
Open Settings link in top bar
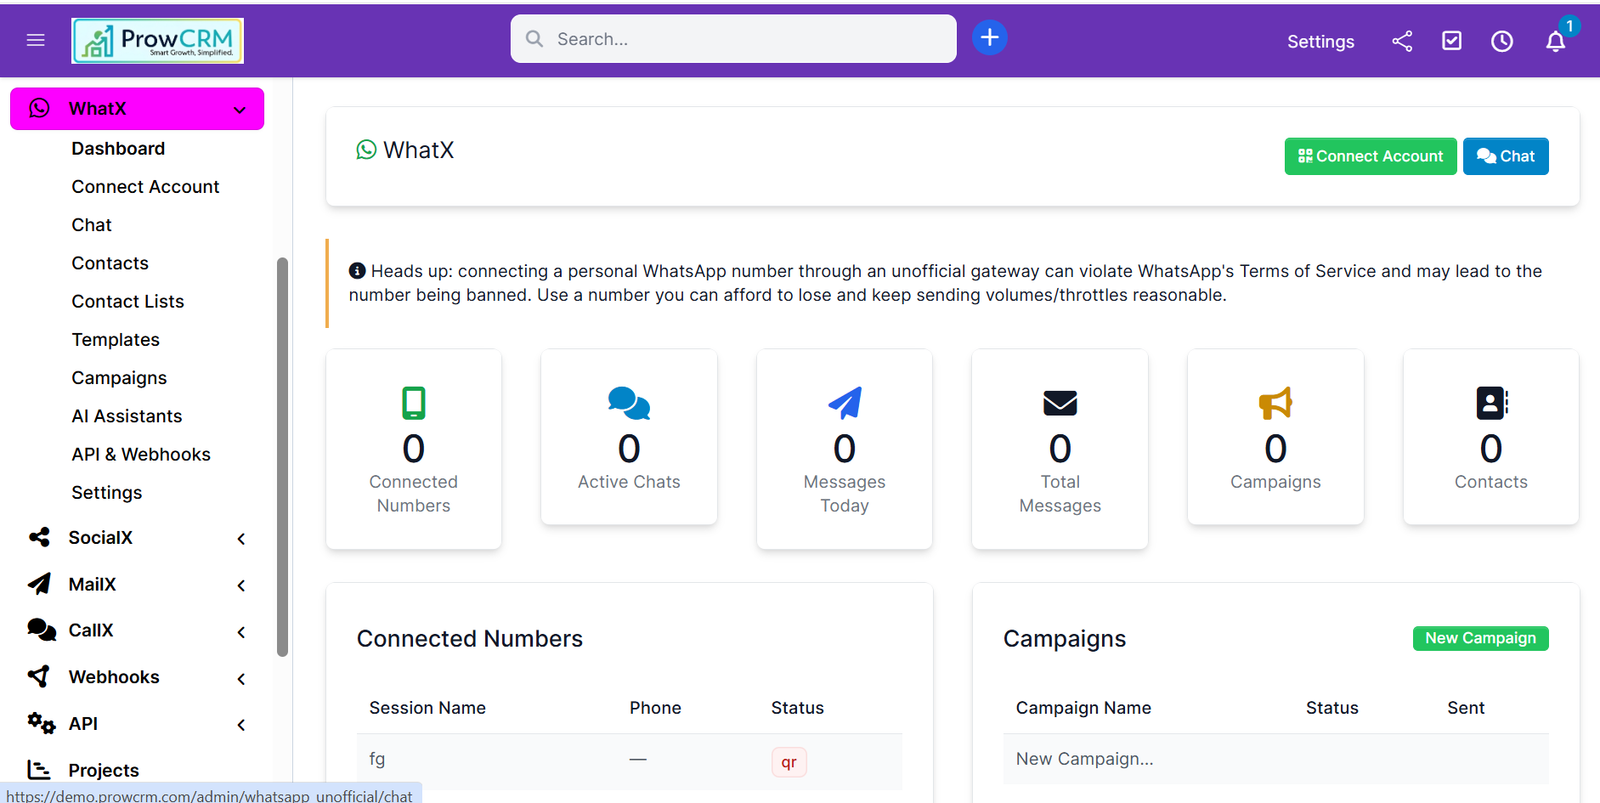tap(1320, 41)
